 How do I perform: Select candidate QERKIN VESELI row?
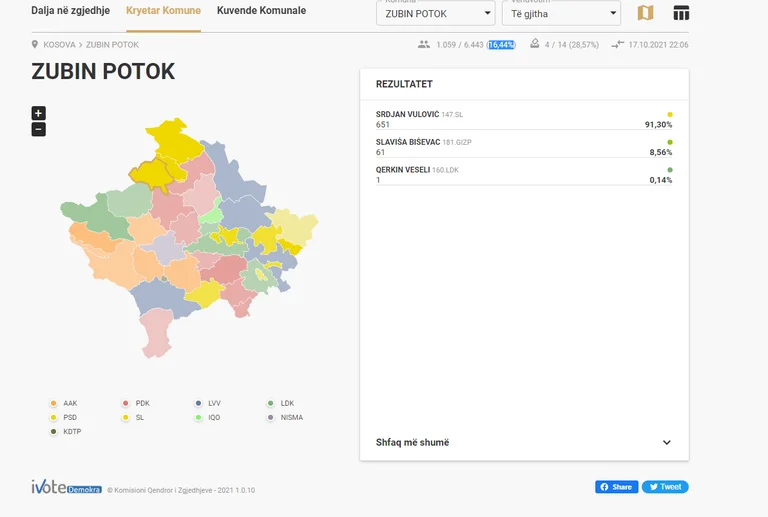(524, 175)
